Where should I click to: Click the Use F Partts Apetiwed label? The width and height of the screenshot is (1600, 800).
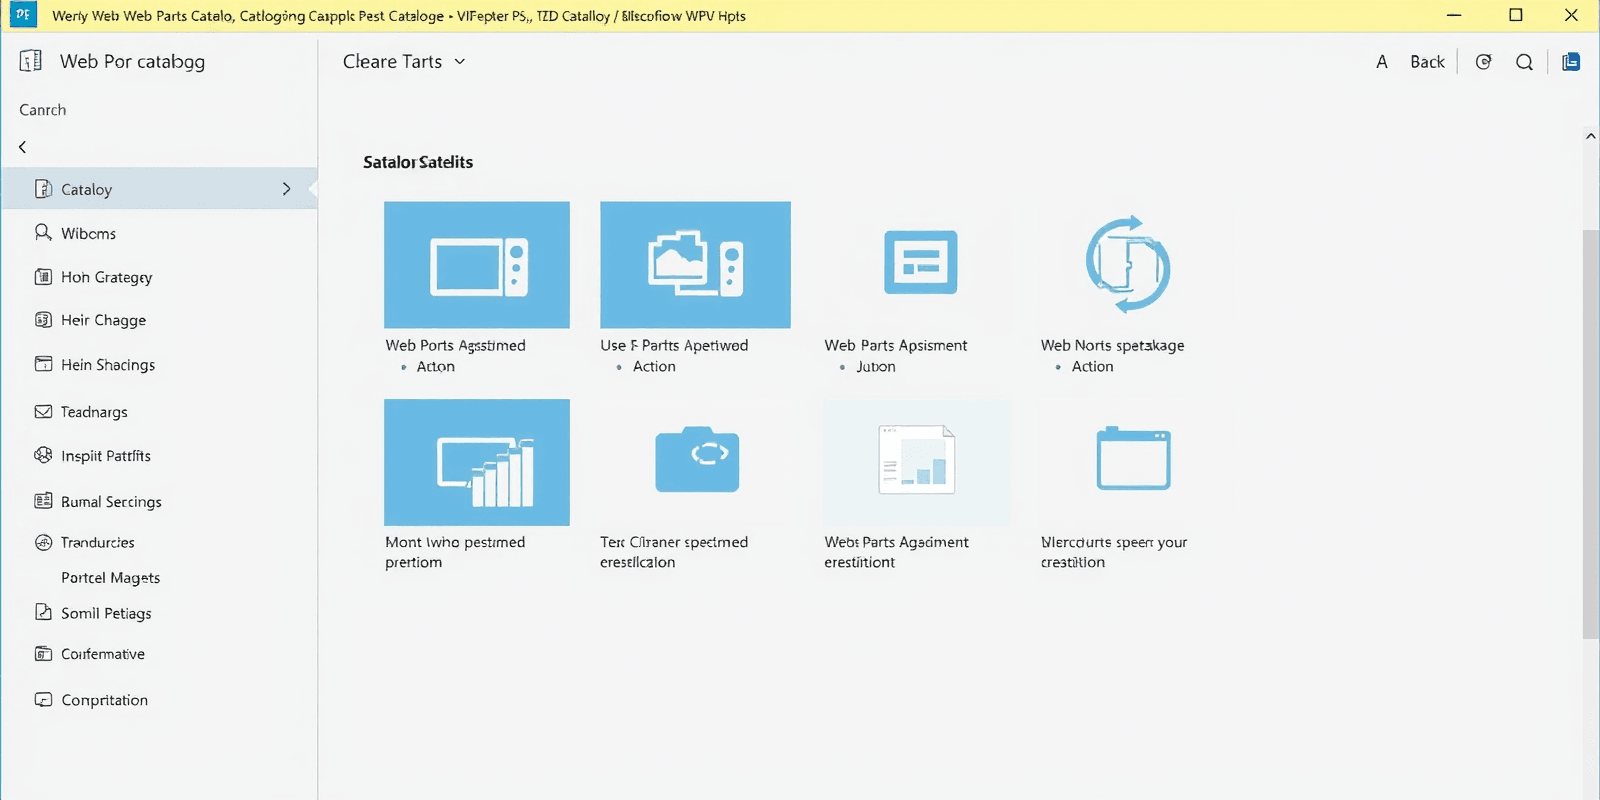[x=674, y=345]
